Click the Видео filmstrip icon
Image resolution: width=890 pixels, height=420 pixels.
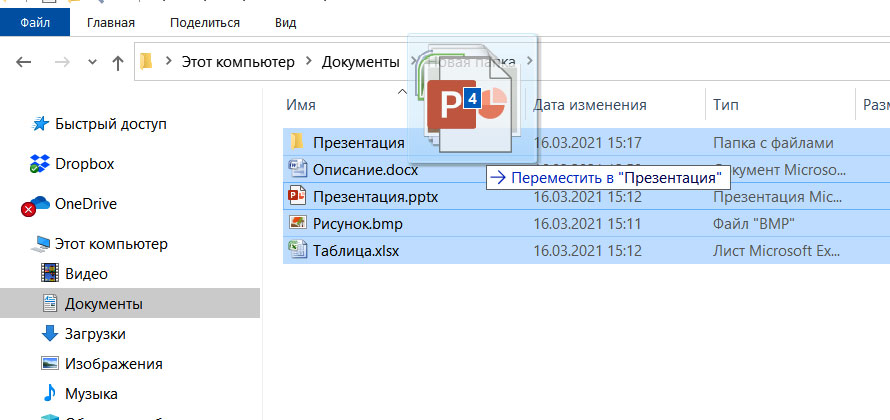pyautogui.click(x=51, y=274)
